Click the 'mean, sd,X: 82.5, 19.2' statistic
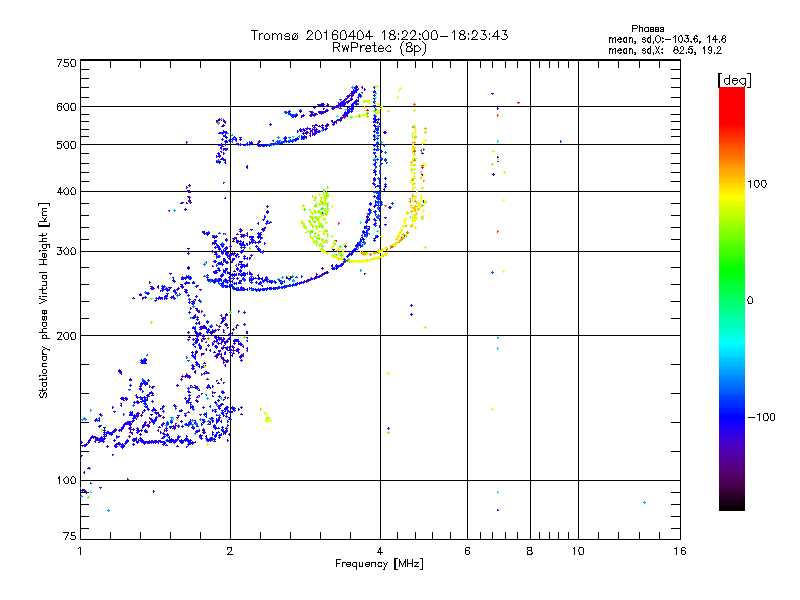Screen dimensions: 800x600 click(x=665, y=50)
